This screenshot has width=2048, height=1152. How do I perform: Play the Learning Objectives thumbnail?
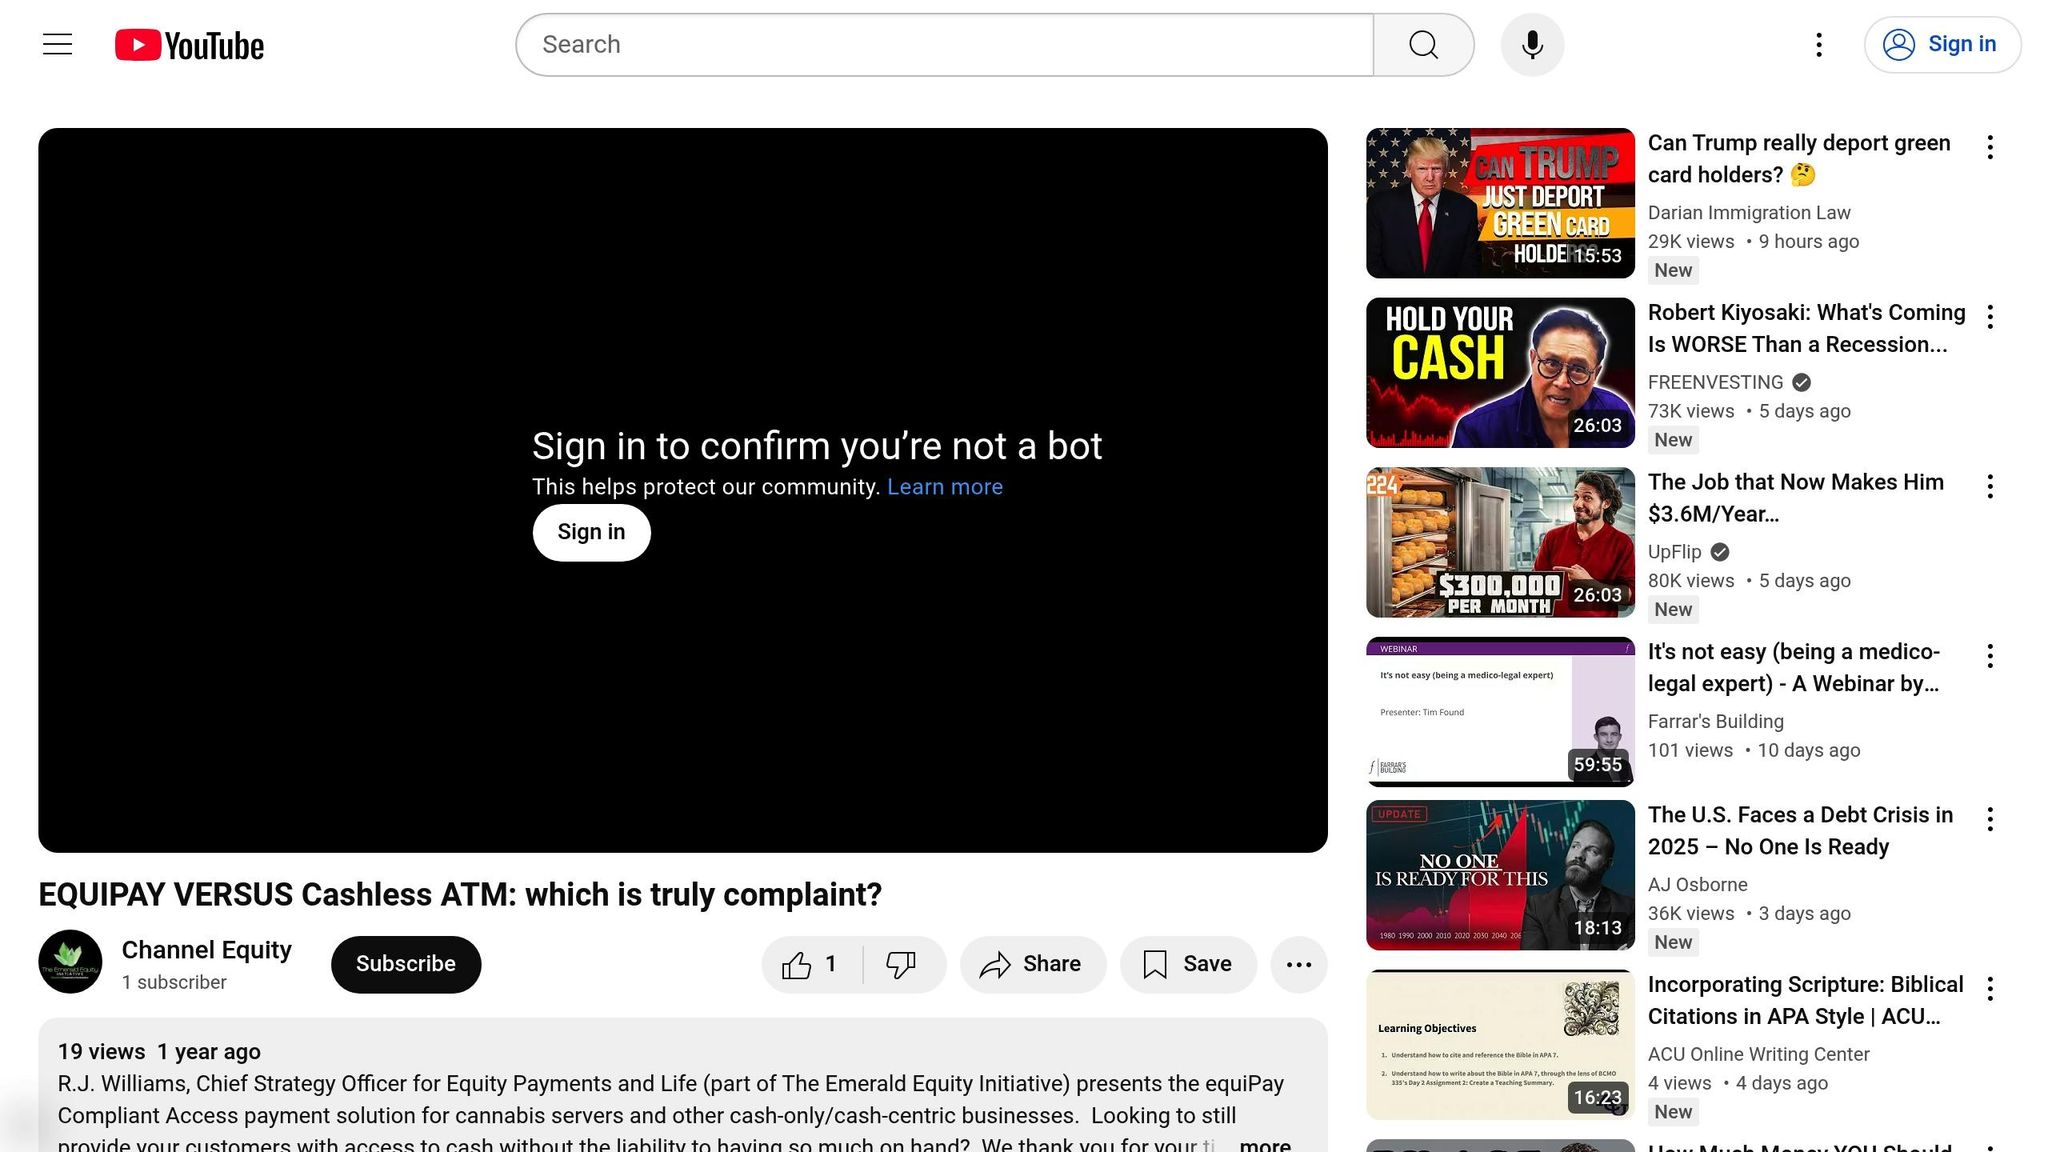pos(1500,1045)
